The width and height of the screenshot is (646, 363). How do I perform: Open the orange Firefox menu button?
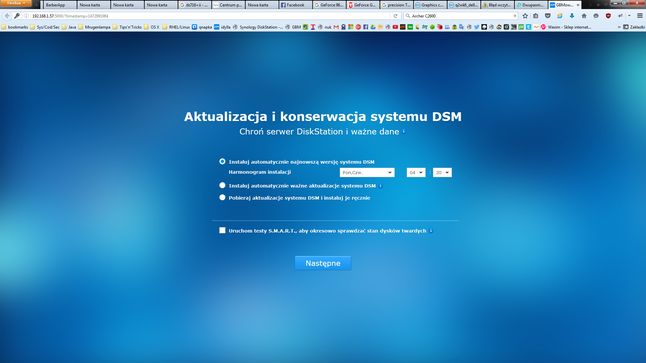[16, 3]
